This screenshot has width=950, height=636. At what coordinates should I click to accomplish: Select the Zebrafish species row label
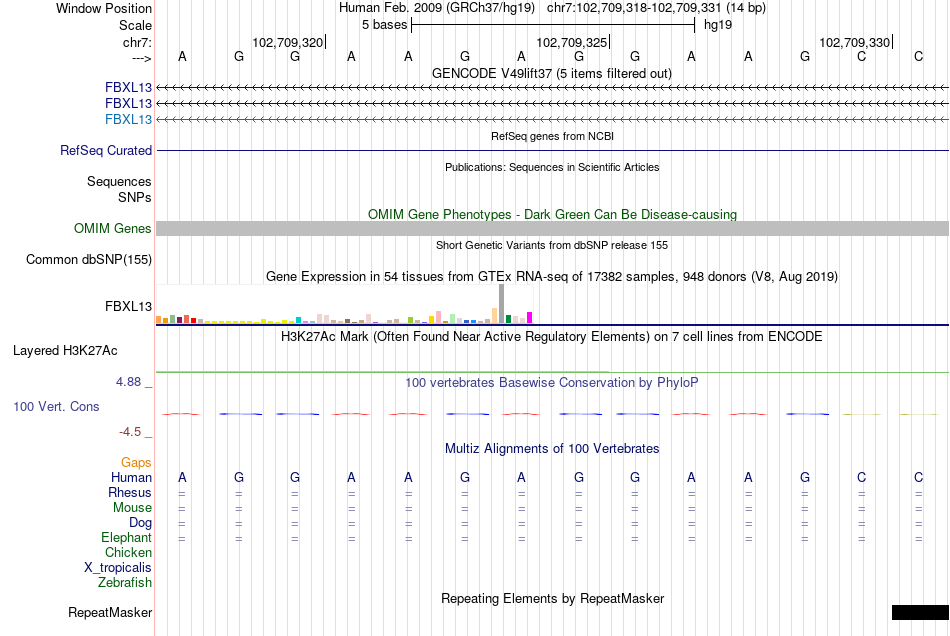click(125, 582)
